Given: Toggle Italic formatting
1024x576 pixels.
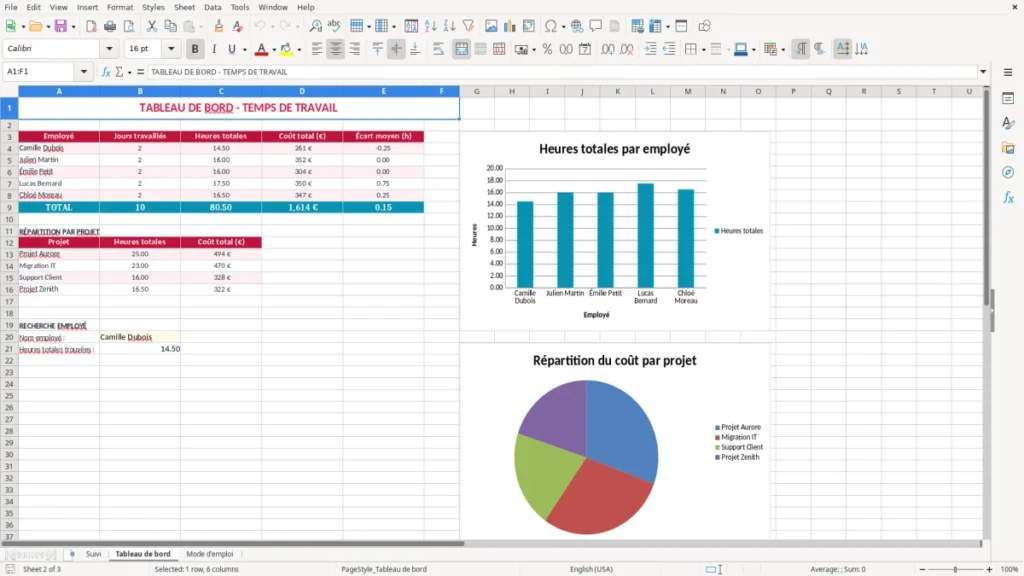Looking at the screenshot, I should click(214, 49).
